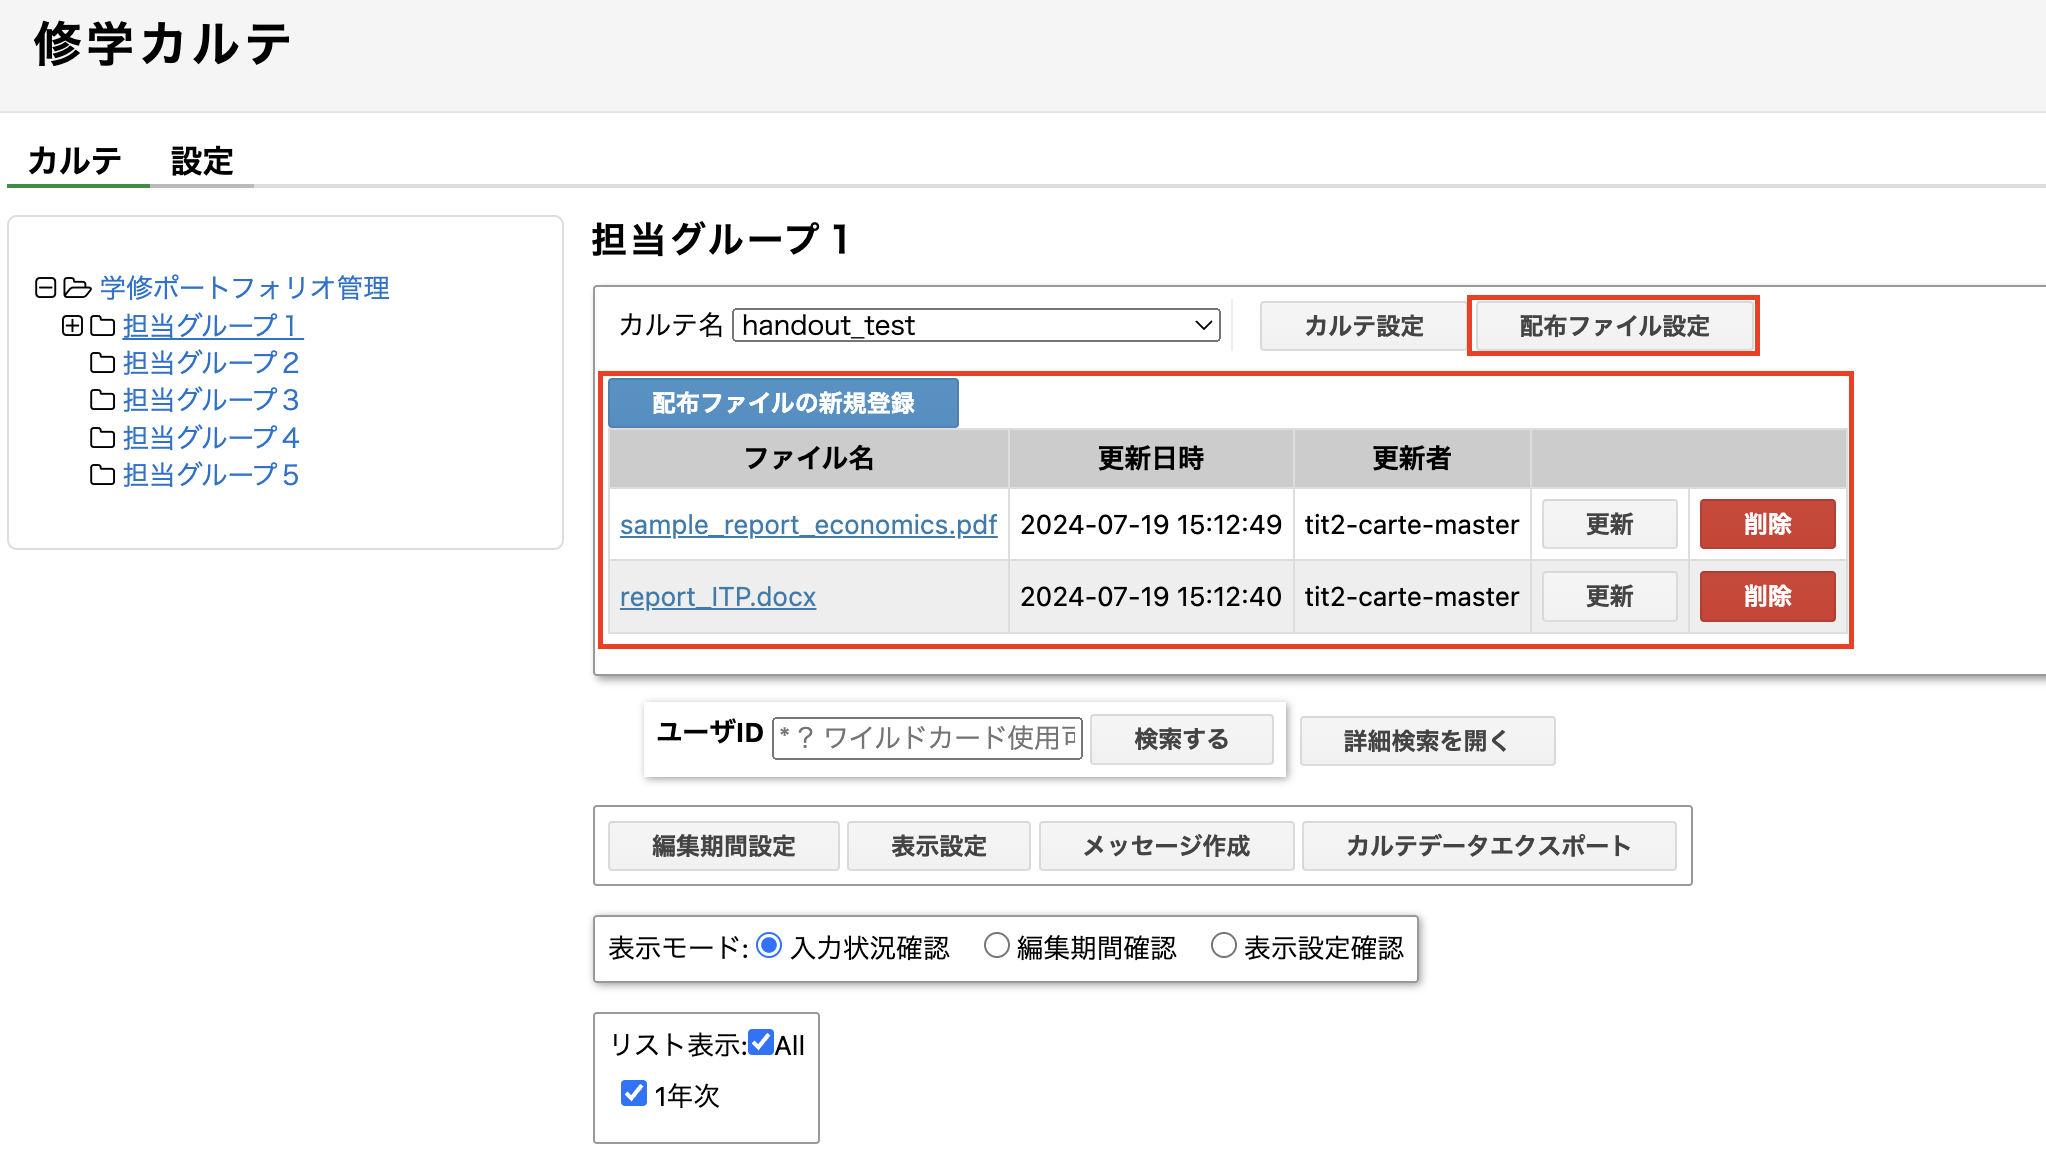Switch to the 設定 tab
2046x1166 pixels.
202,161
